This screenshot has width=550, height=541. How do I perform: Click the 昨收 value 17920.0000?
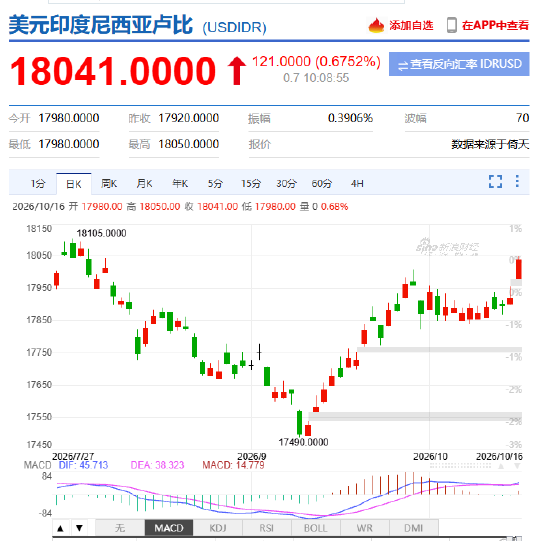pos(188,118)
